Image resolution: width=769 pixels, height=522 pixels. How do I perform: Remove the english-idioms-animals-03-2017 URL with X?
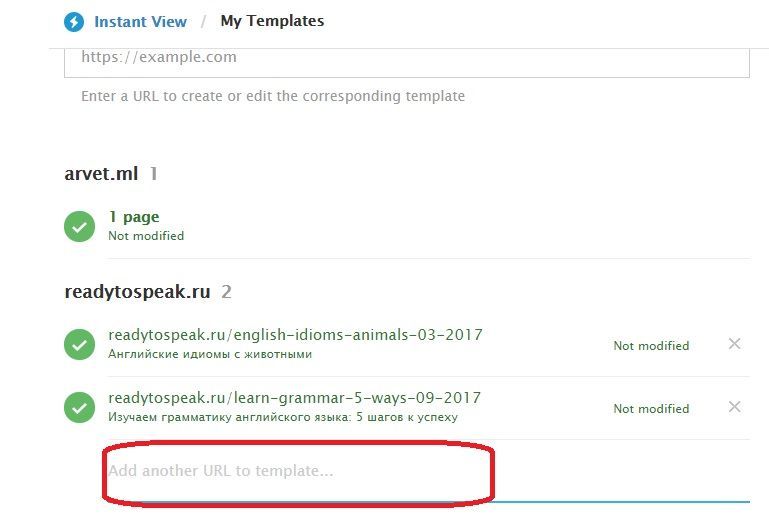(735, 344)
